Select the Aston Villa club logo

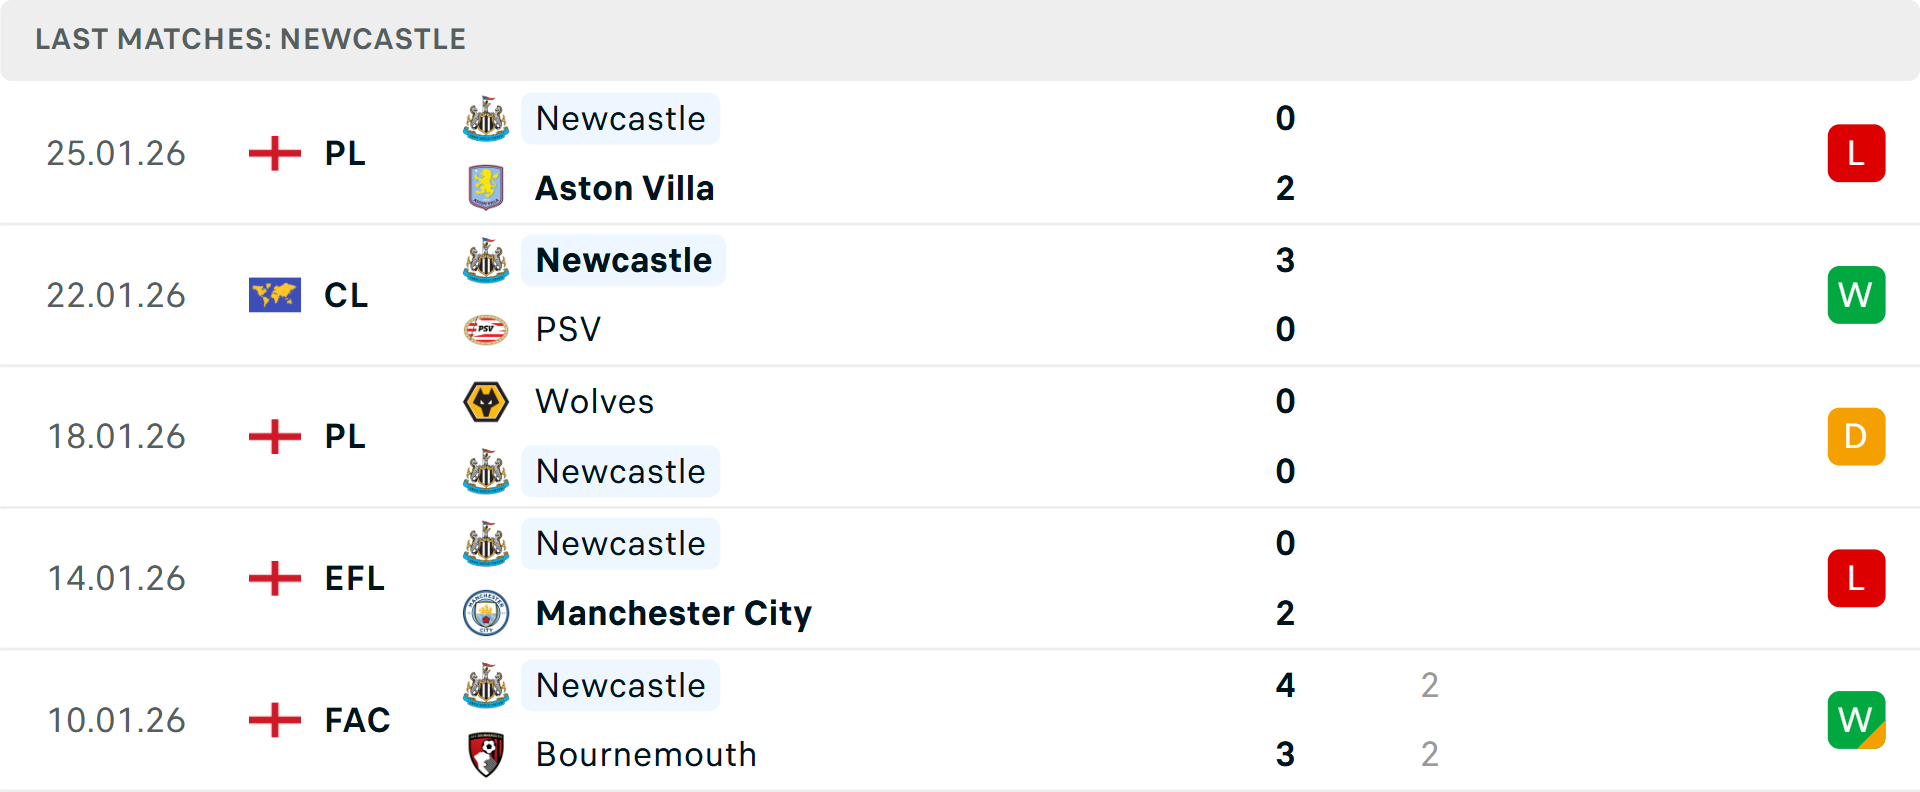click(486, 187)
